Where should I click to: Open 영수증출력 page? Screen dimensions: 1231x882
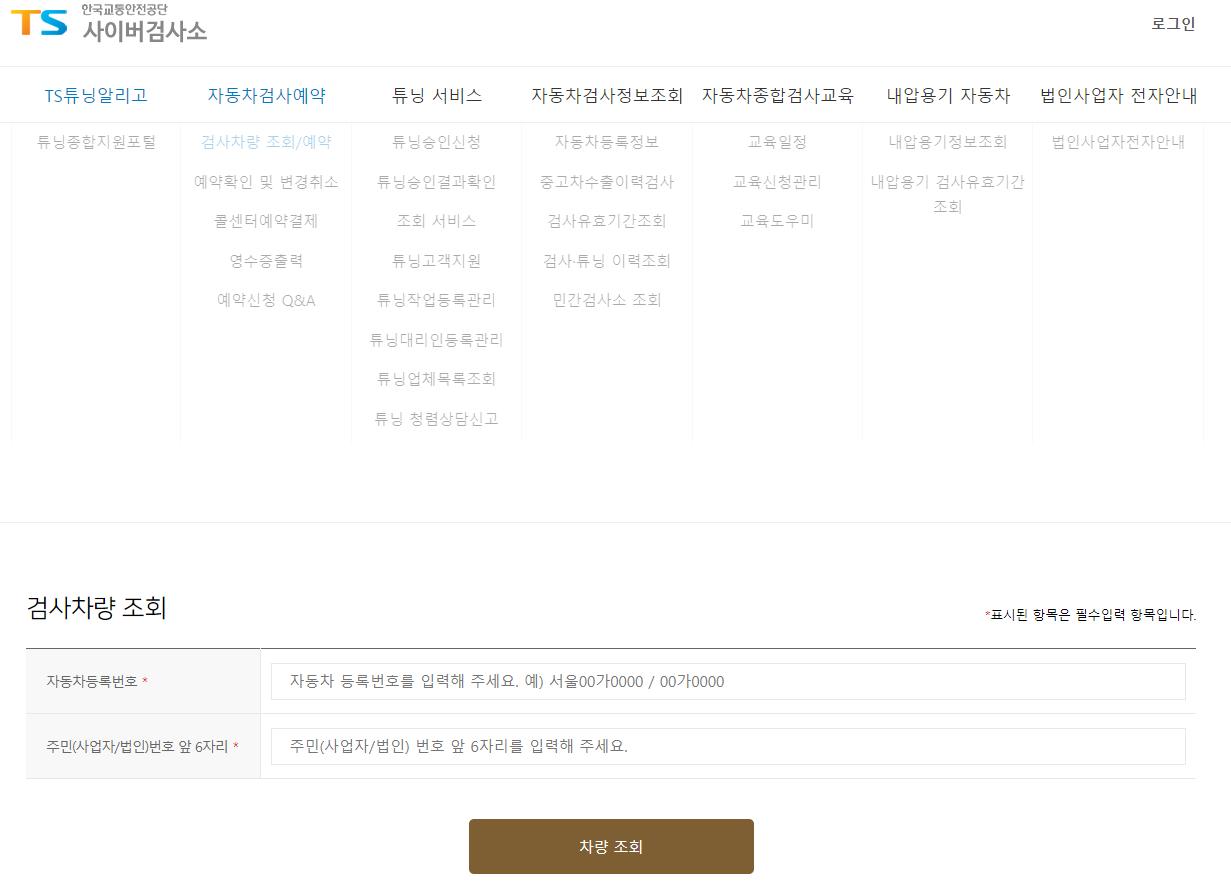(265, 260)
